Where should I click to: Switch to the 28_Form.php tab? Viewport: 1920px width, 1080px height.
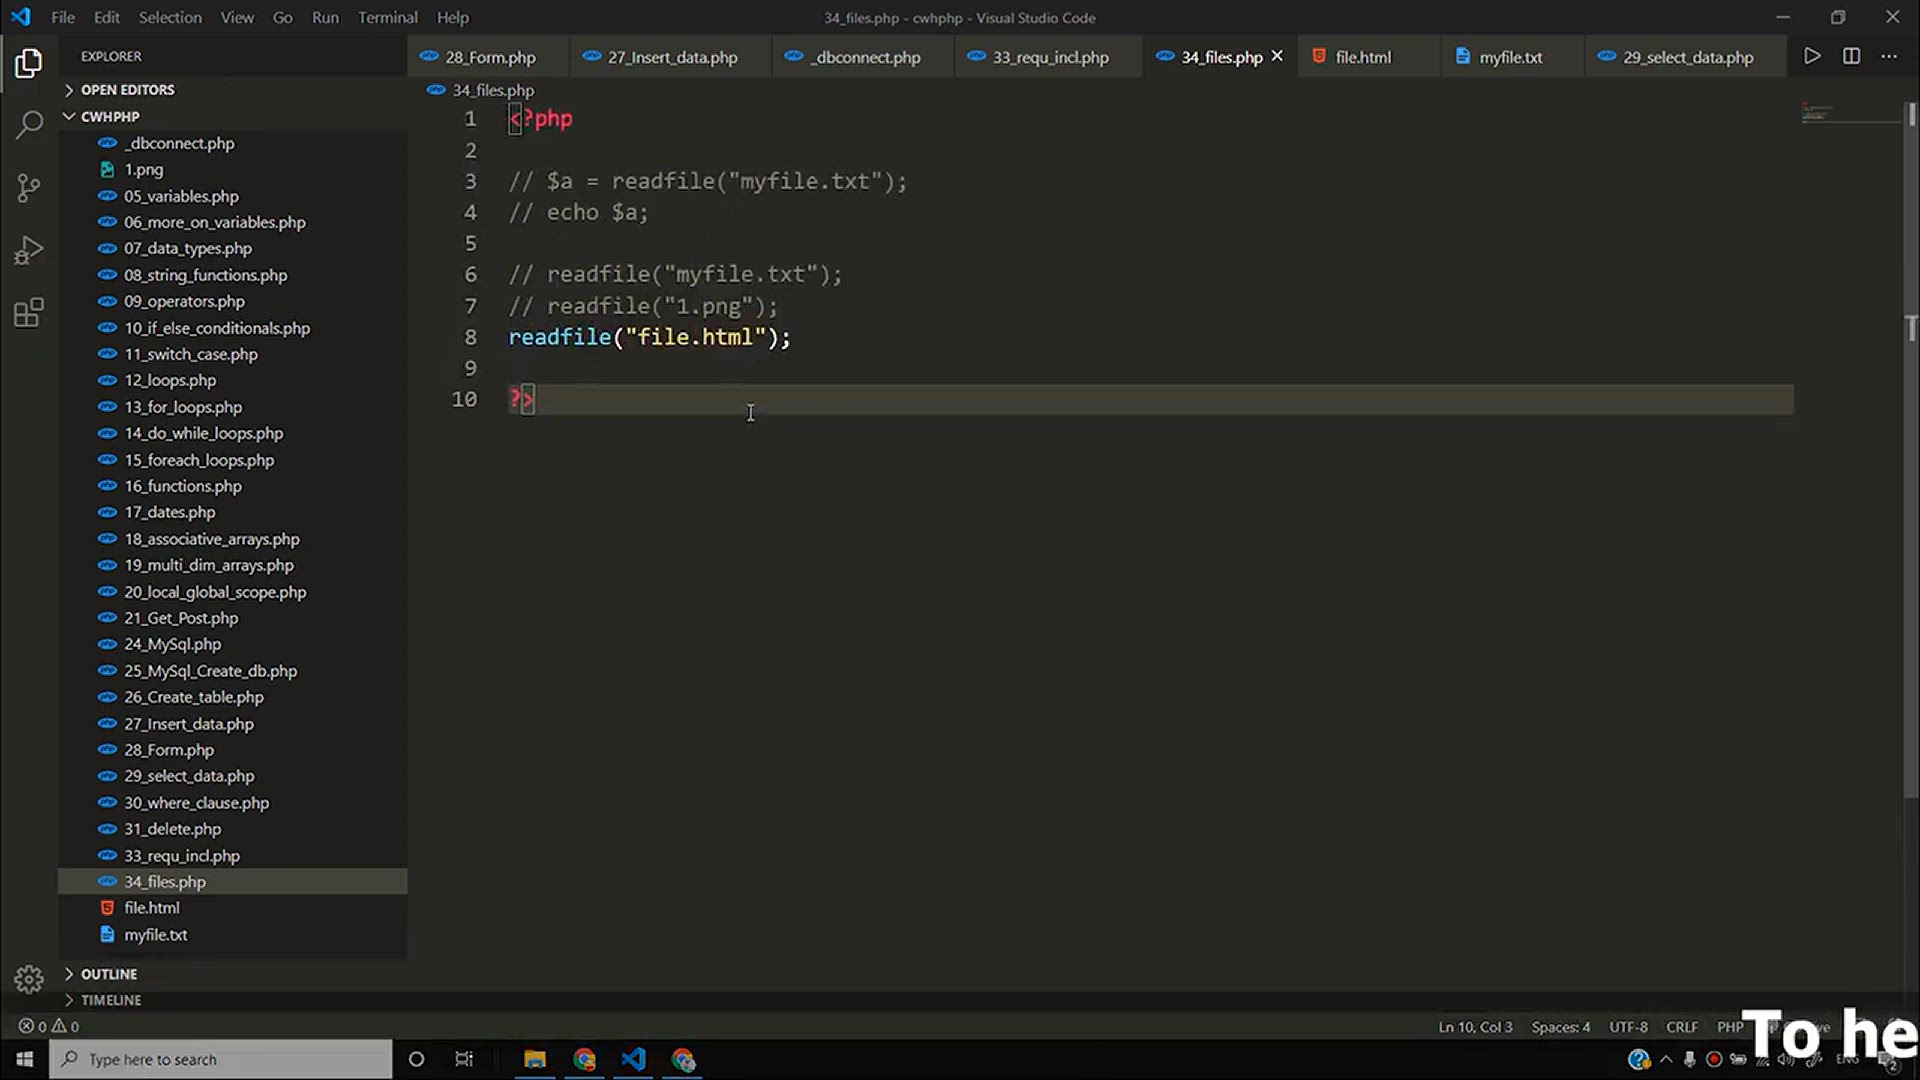point(490,57)
